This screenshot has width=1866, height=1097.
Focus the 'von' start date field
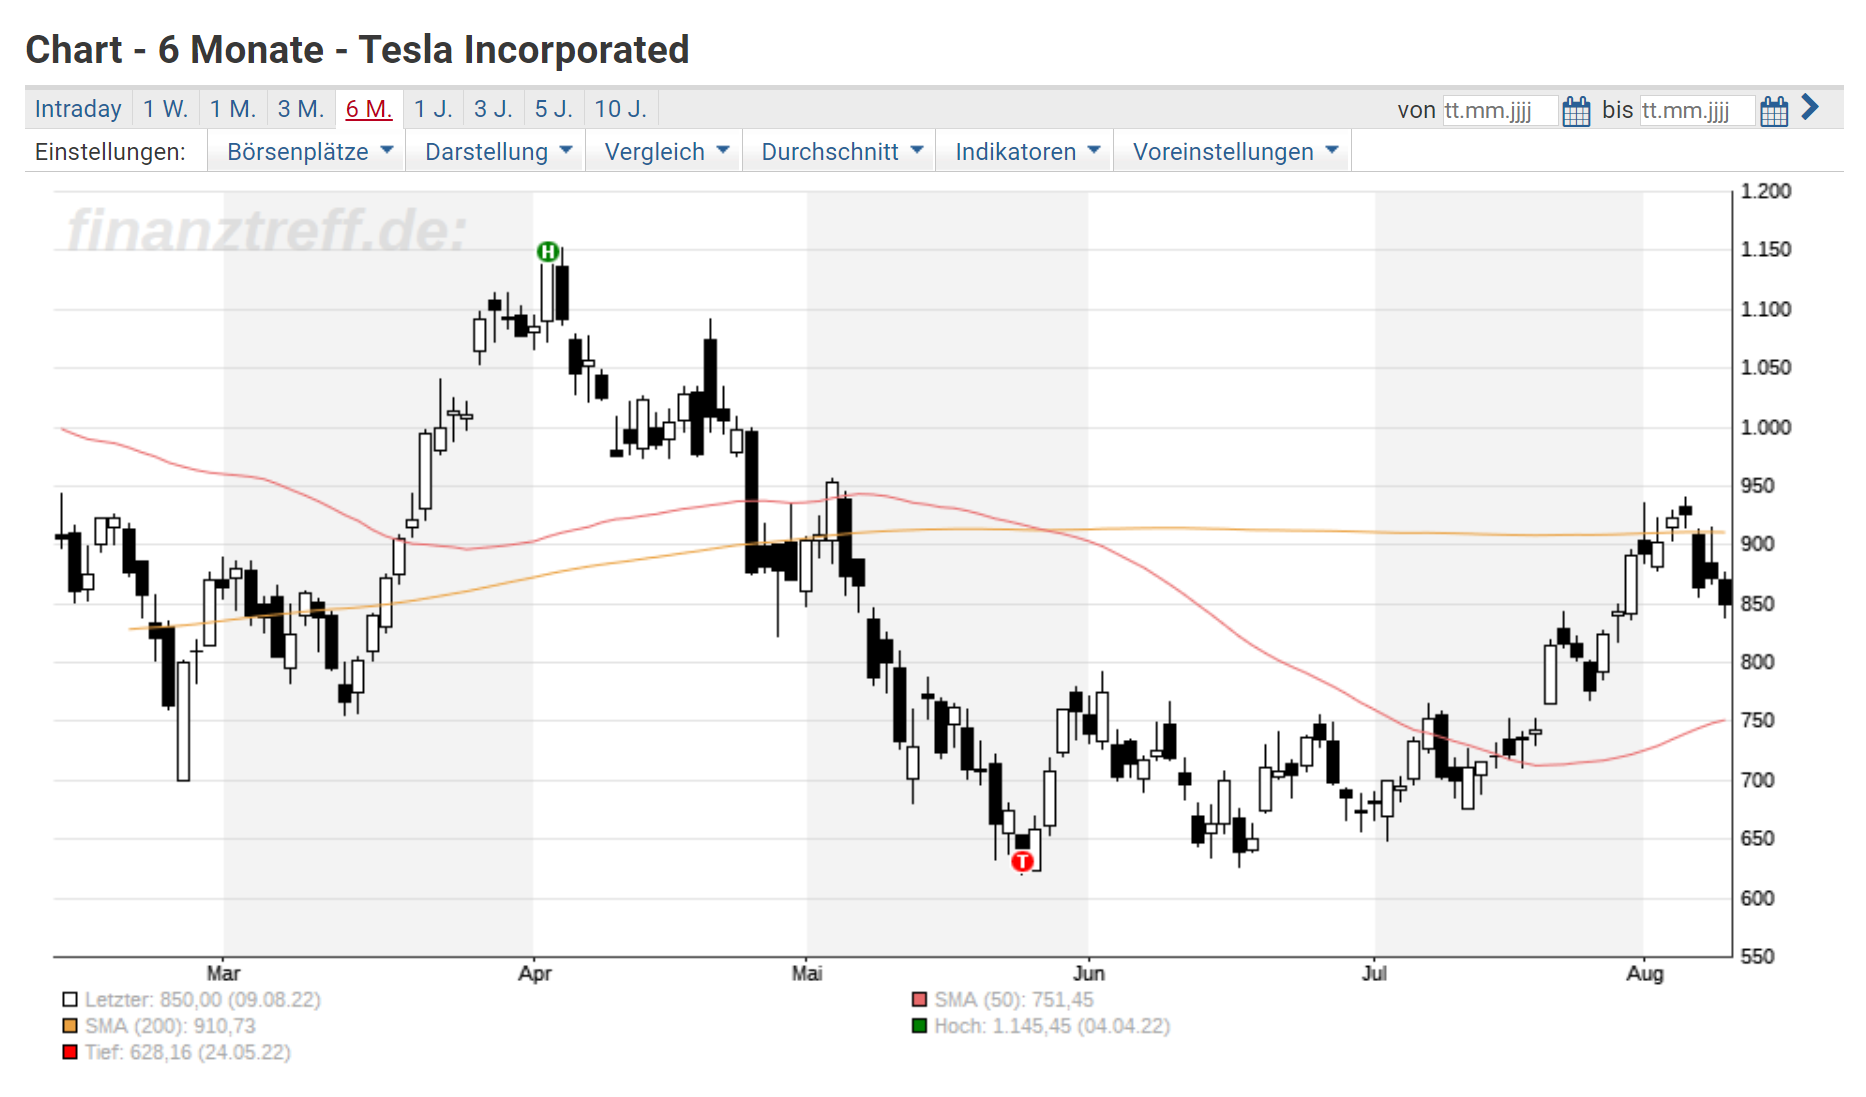(1500, 110)
